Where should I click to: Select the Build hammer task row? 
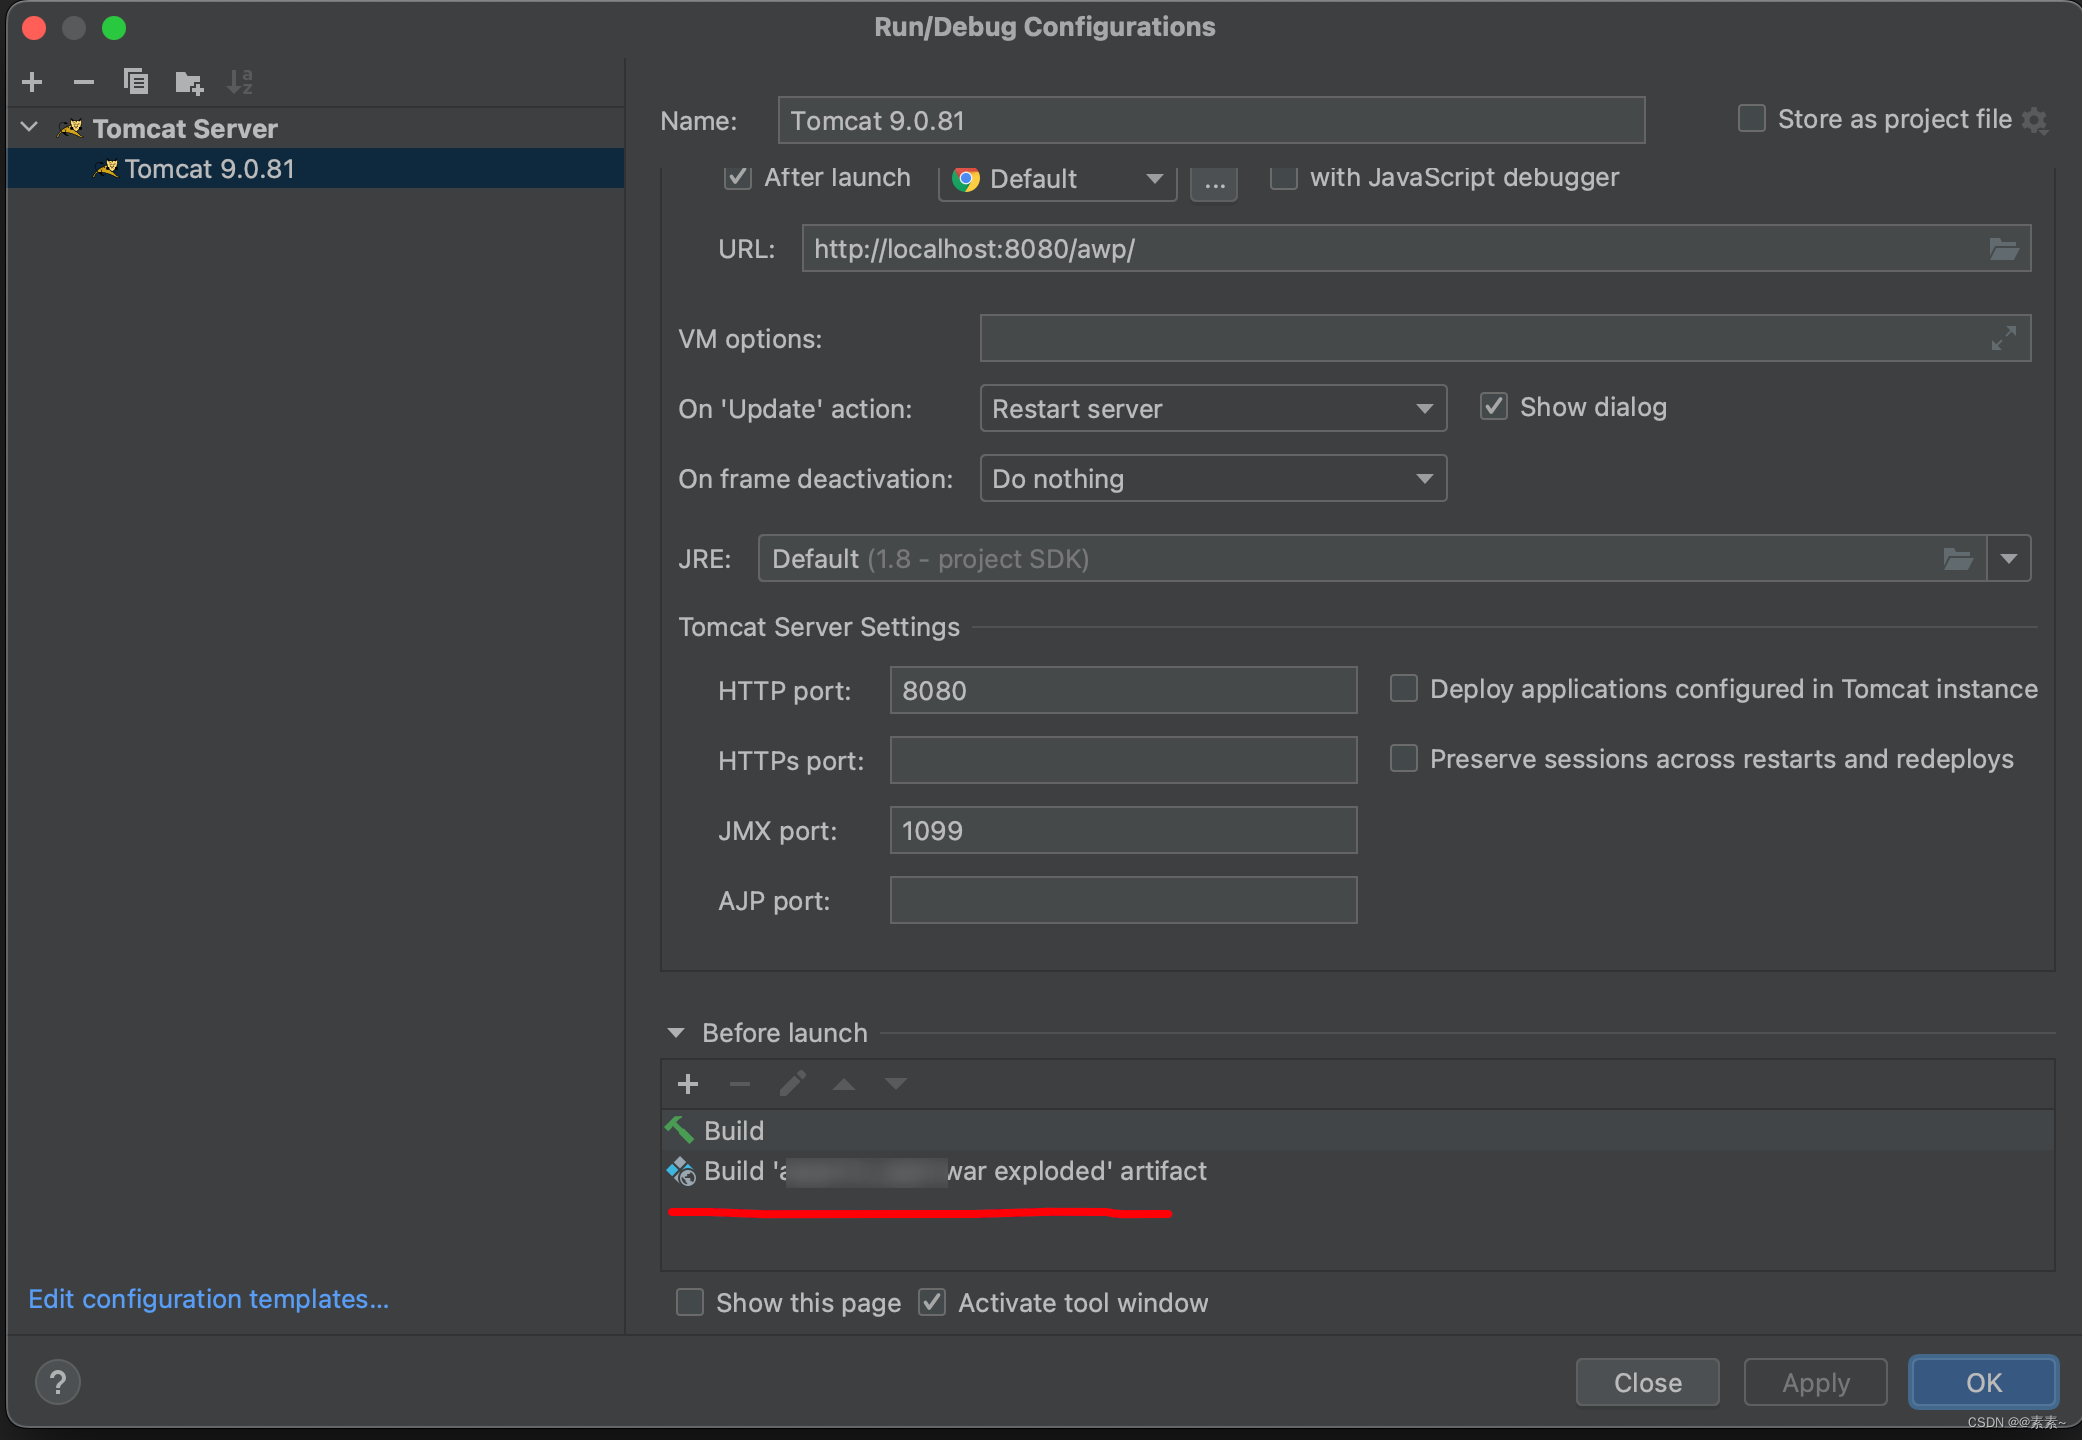(x=1357, y=1130)
